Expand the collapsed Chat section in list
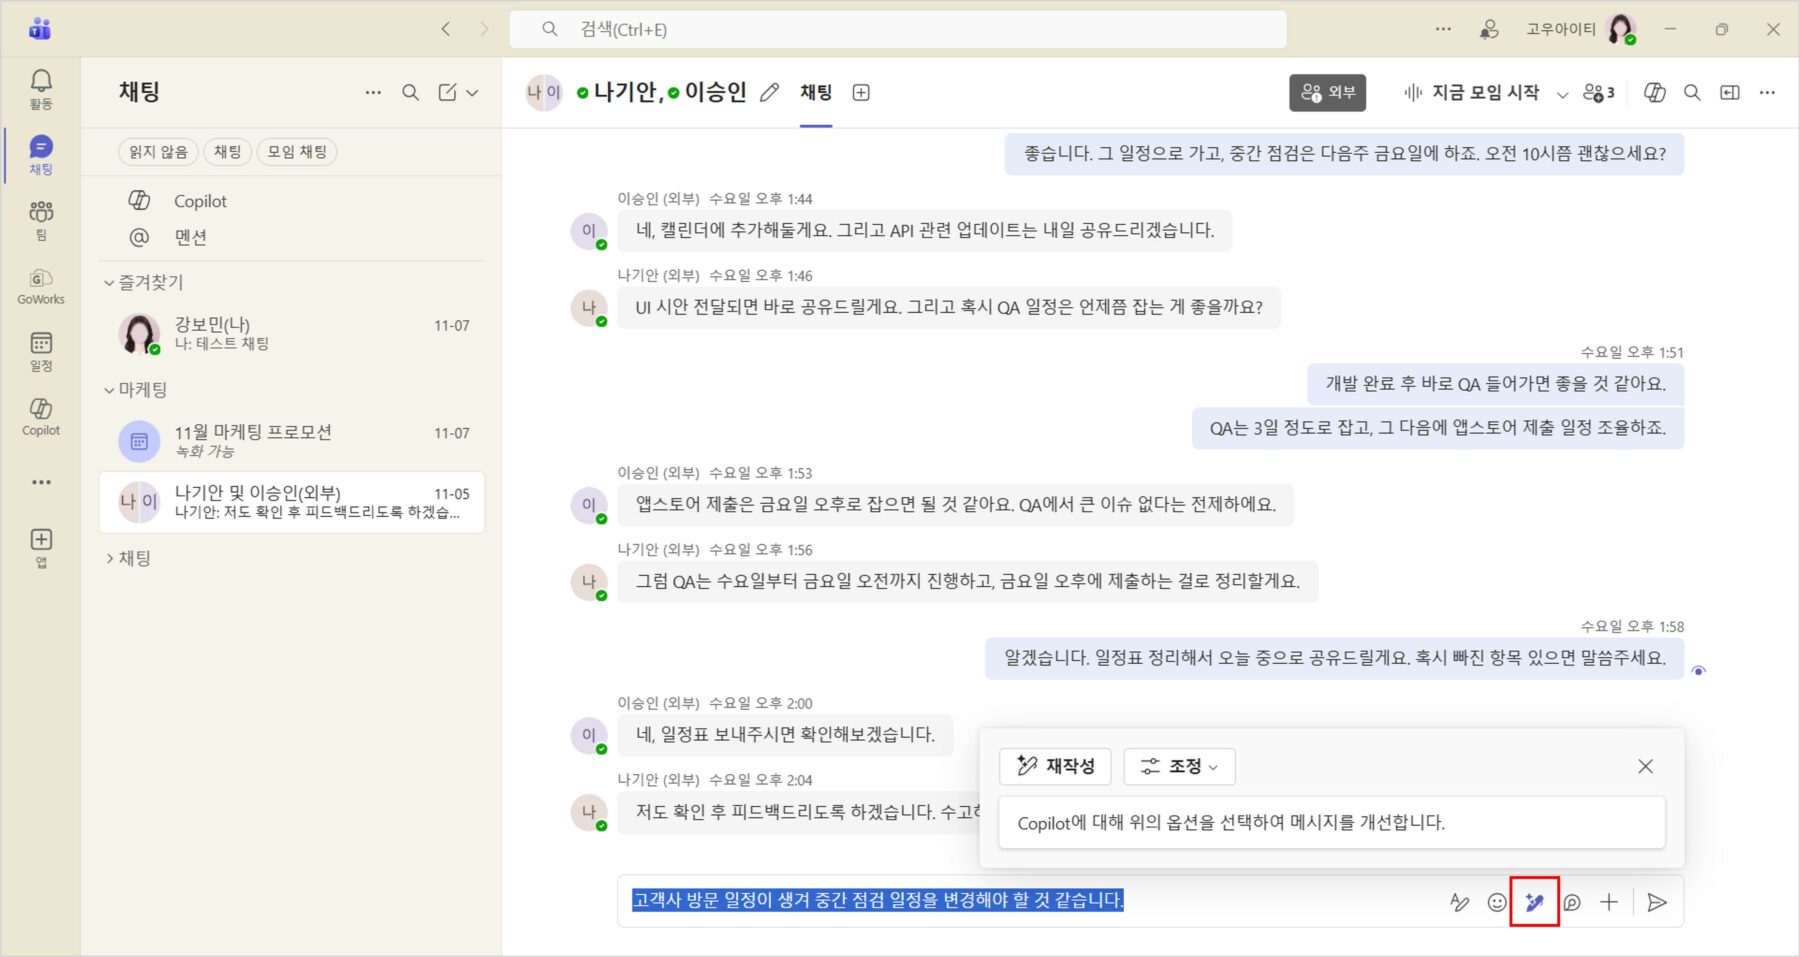 (x=109, y=559)
